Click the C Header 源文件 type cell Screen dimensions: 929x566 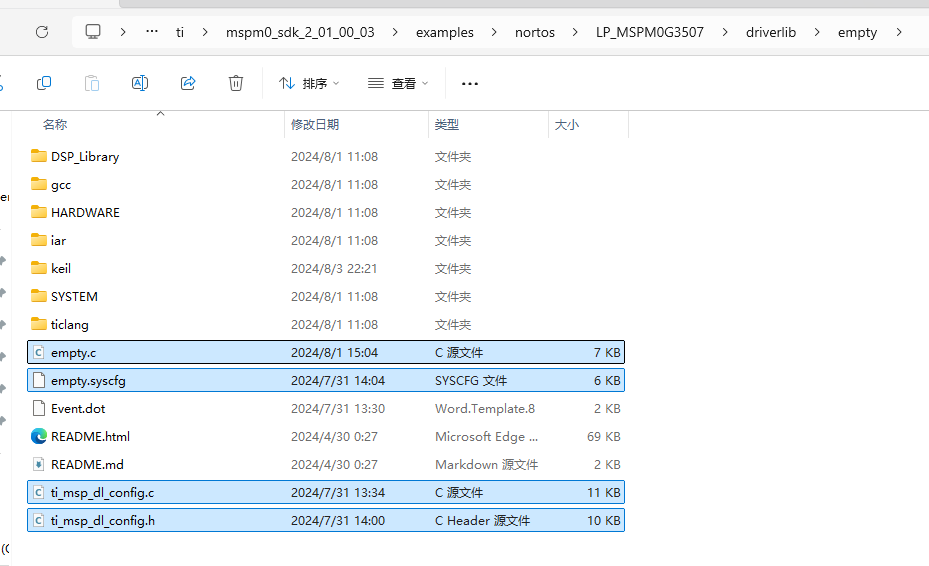(482, 520)
